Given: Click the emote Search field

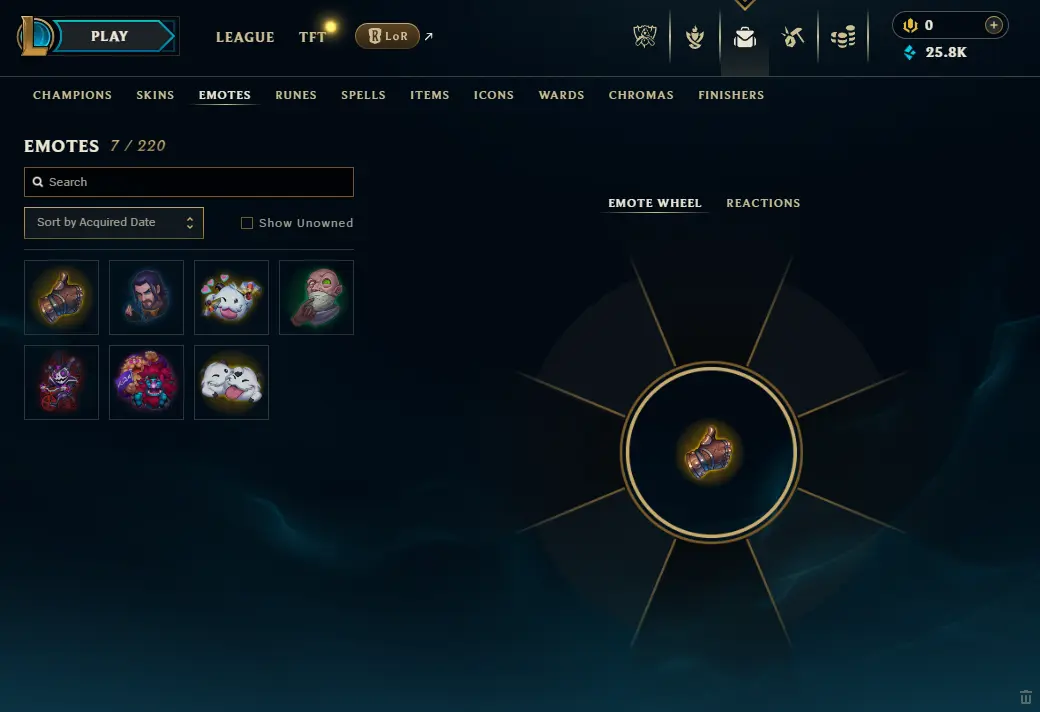Looking at the screenshot, I should click(x=189, y=182).
